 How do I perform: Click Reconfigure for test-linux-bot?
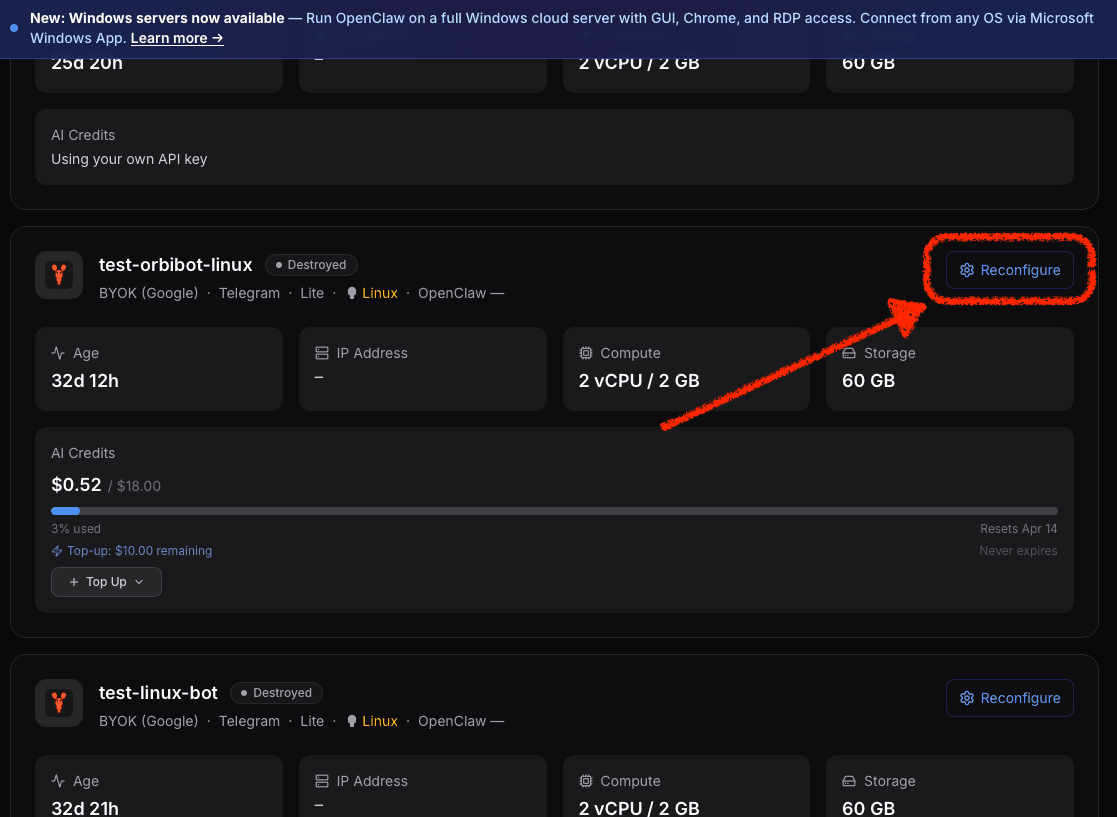coord(1010,698)
